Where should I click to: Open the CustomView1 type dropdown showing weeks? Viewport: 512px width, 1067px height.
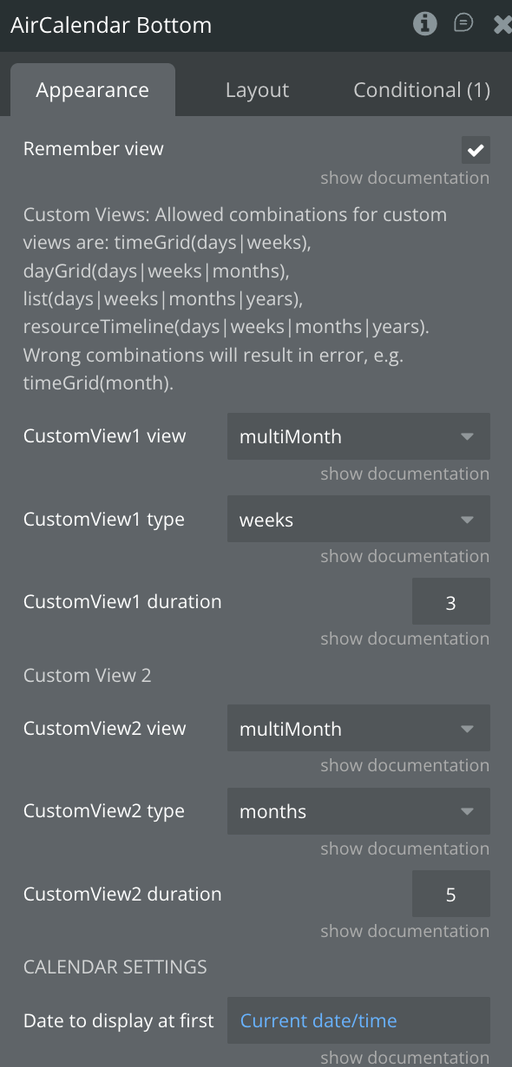coord(359,519)
